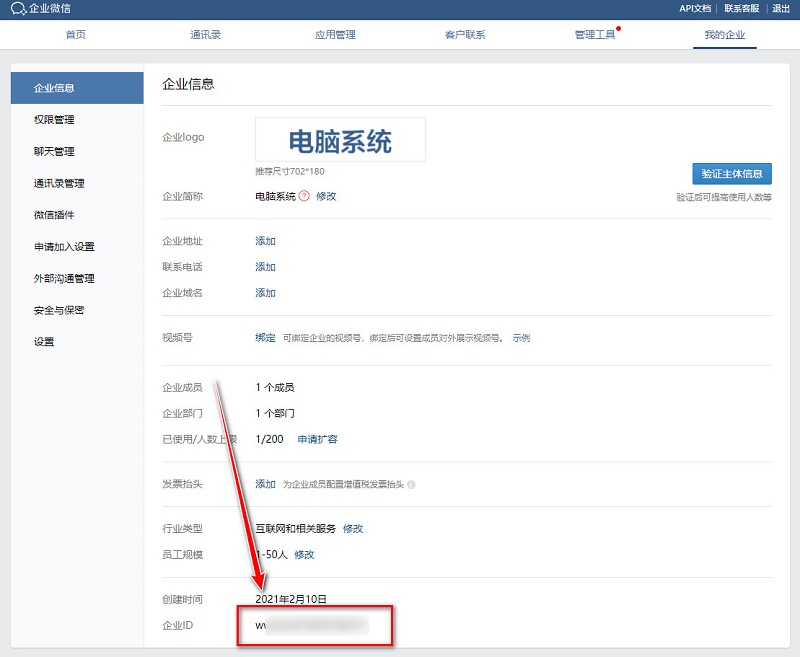Image resolution: width=800 pixels, height=657 pixels.
Task: Click 修改 next to 互联网和相关服务
Action: coord(353,528)
